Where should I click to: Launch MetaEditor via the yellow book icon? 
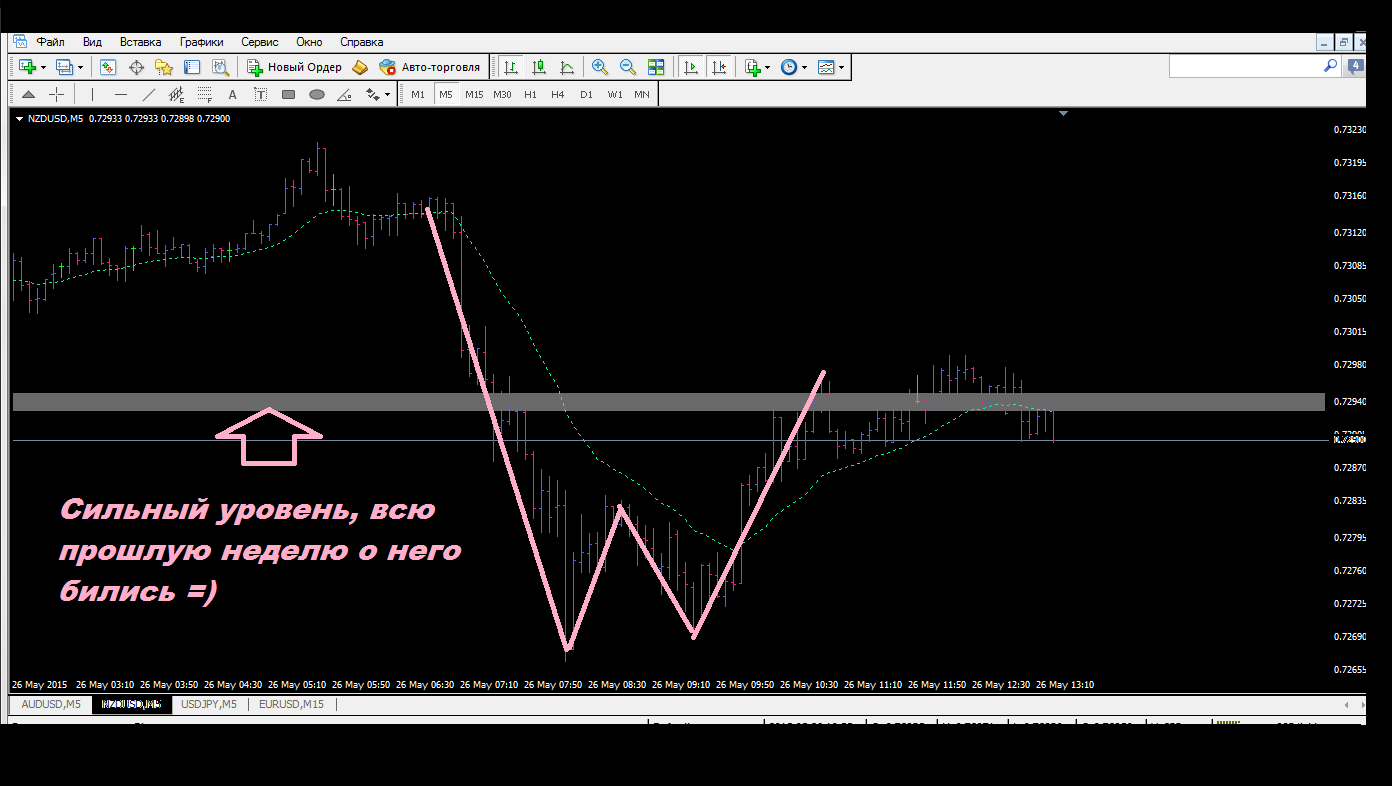point(360,67)
